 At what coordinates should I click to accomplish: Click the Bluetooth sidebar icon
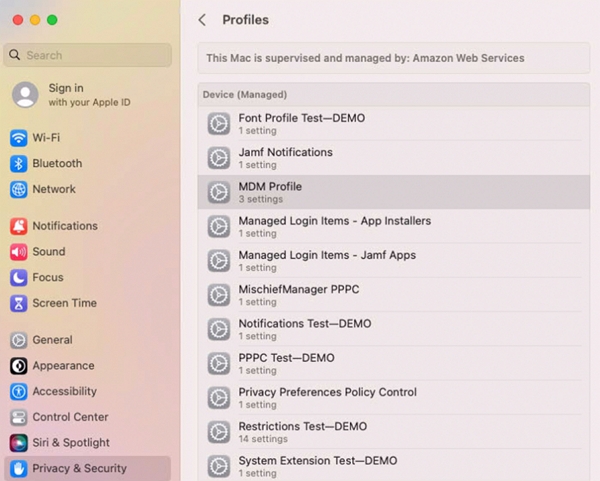(18, 164)
